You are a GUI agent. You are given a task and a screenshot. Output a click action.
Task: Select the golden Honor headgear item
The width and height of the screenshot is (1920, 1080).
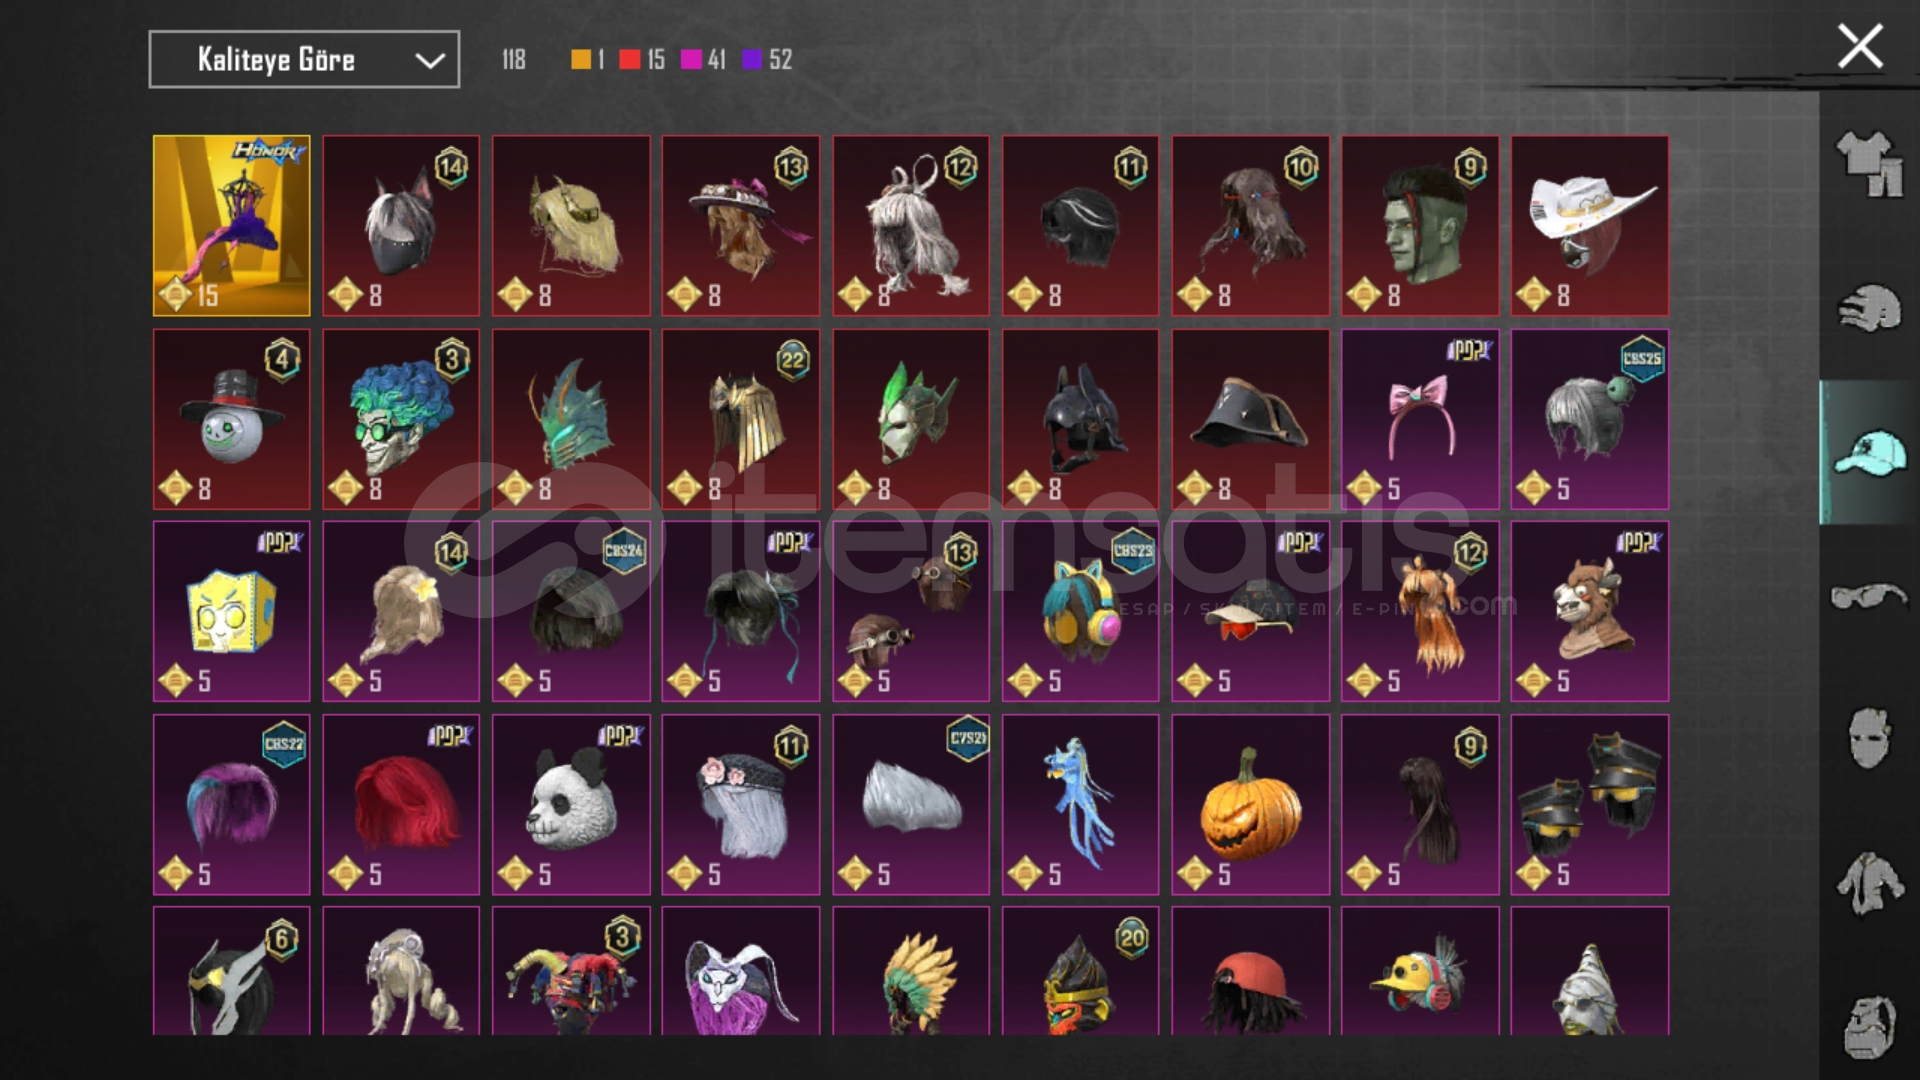click(231, 225)
